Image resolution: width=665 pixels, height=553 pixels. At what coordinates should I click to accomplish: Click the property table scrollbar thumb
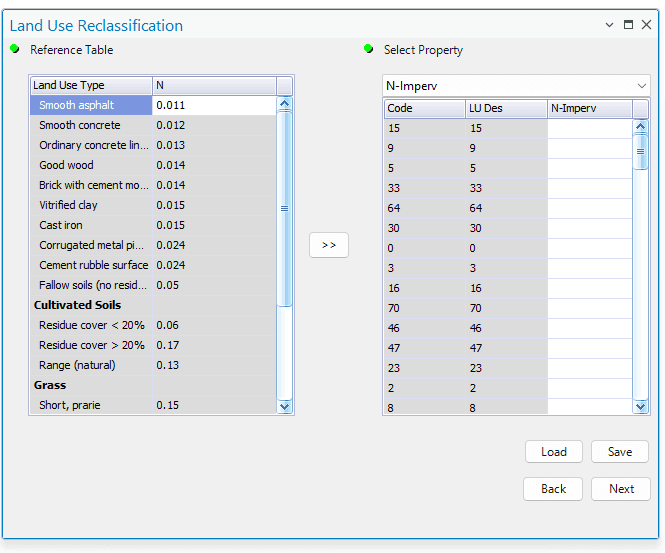coord(640,151)
